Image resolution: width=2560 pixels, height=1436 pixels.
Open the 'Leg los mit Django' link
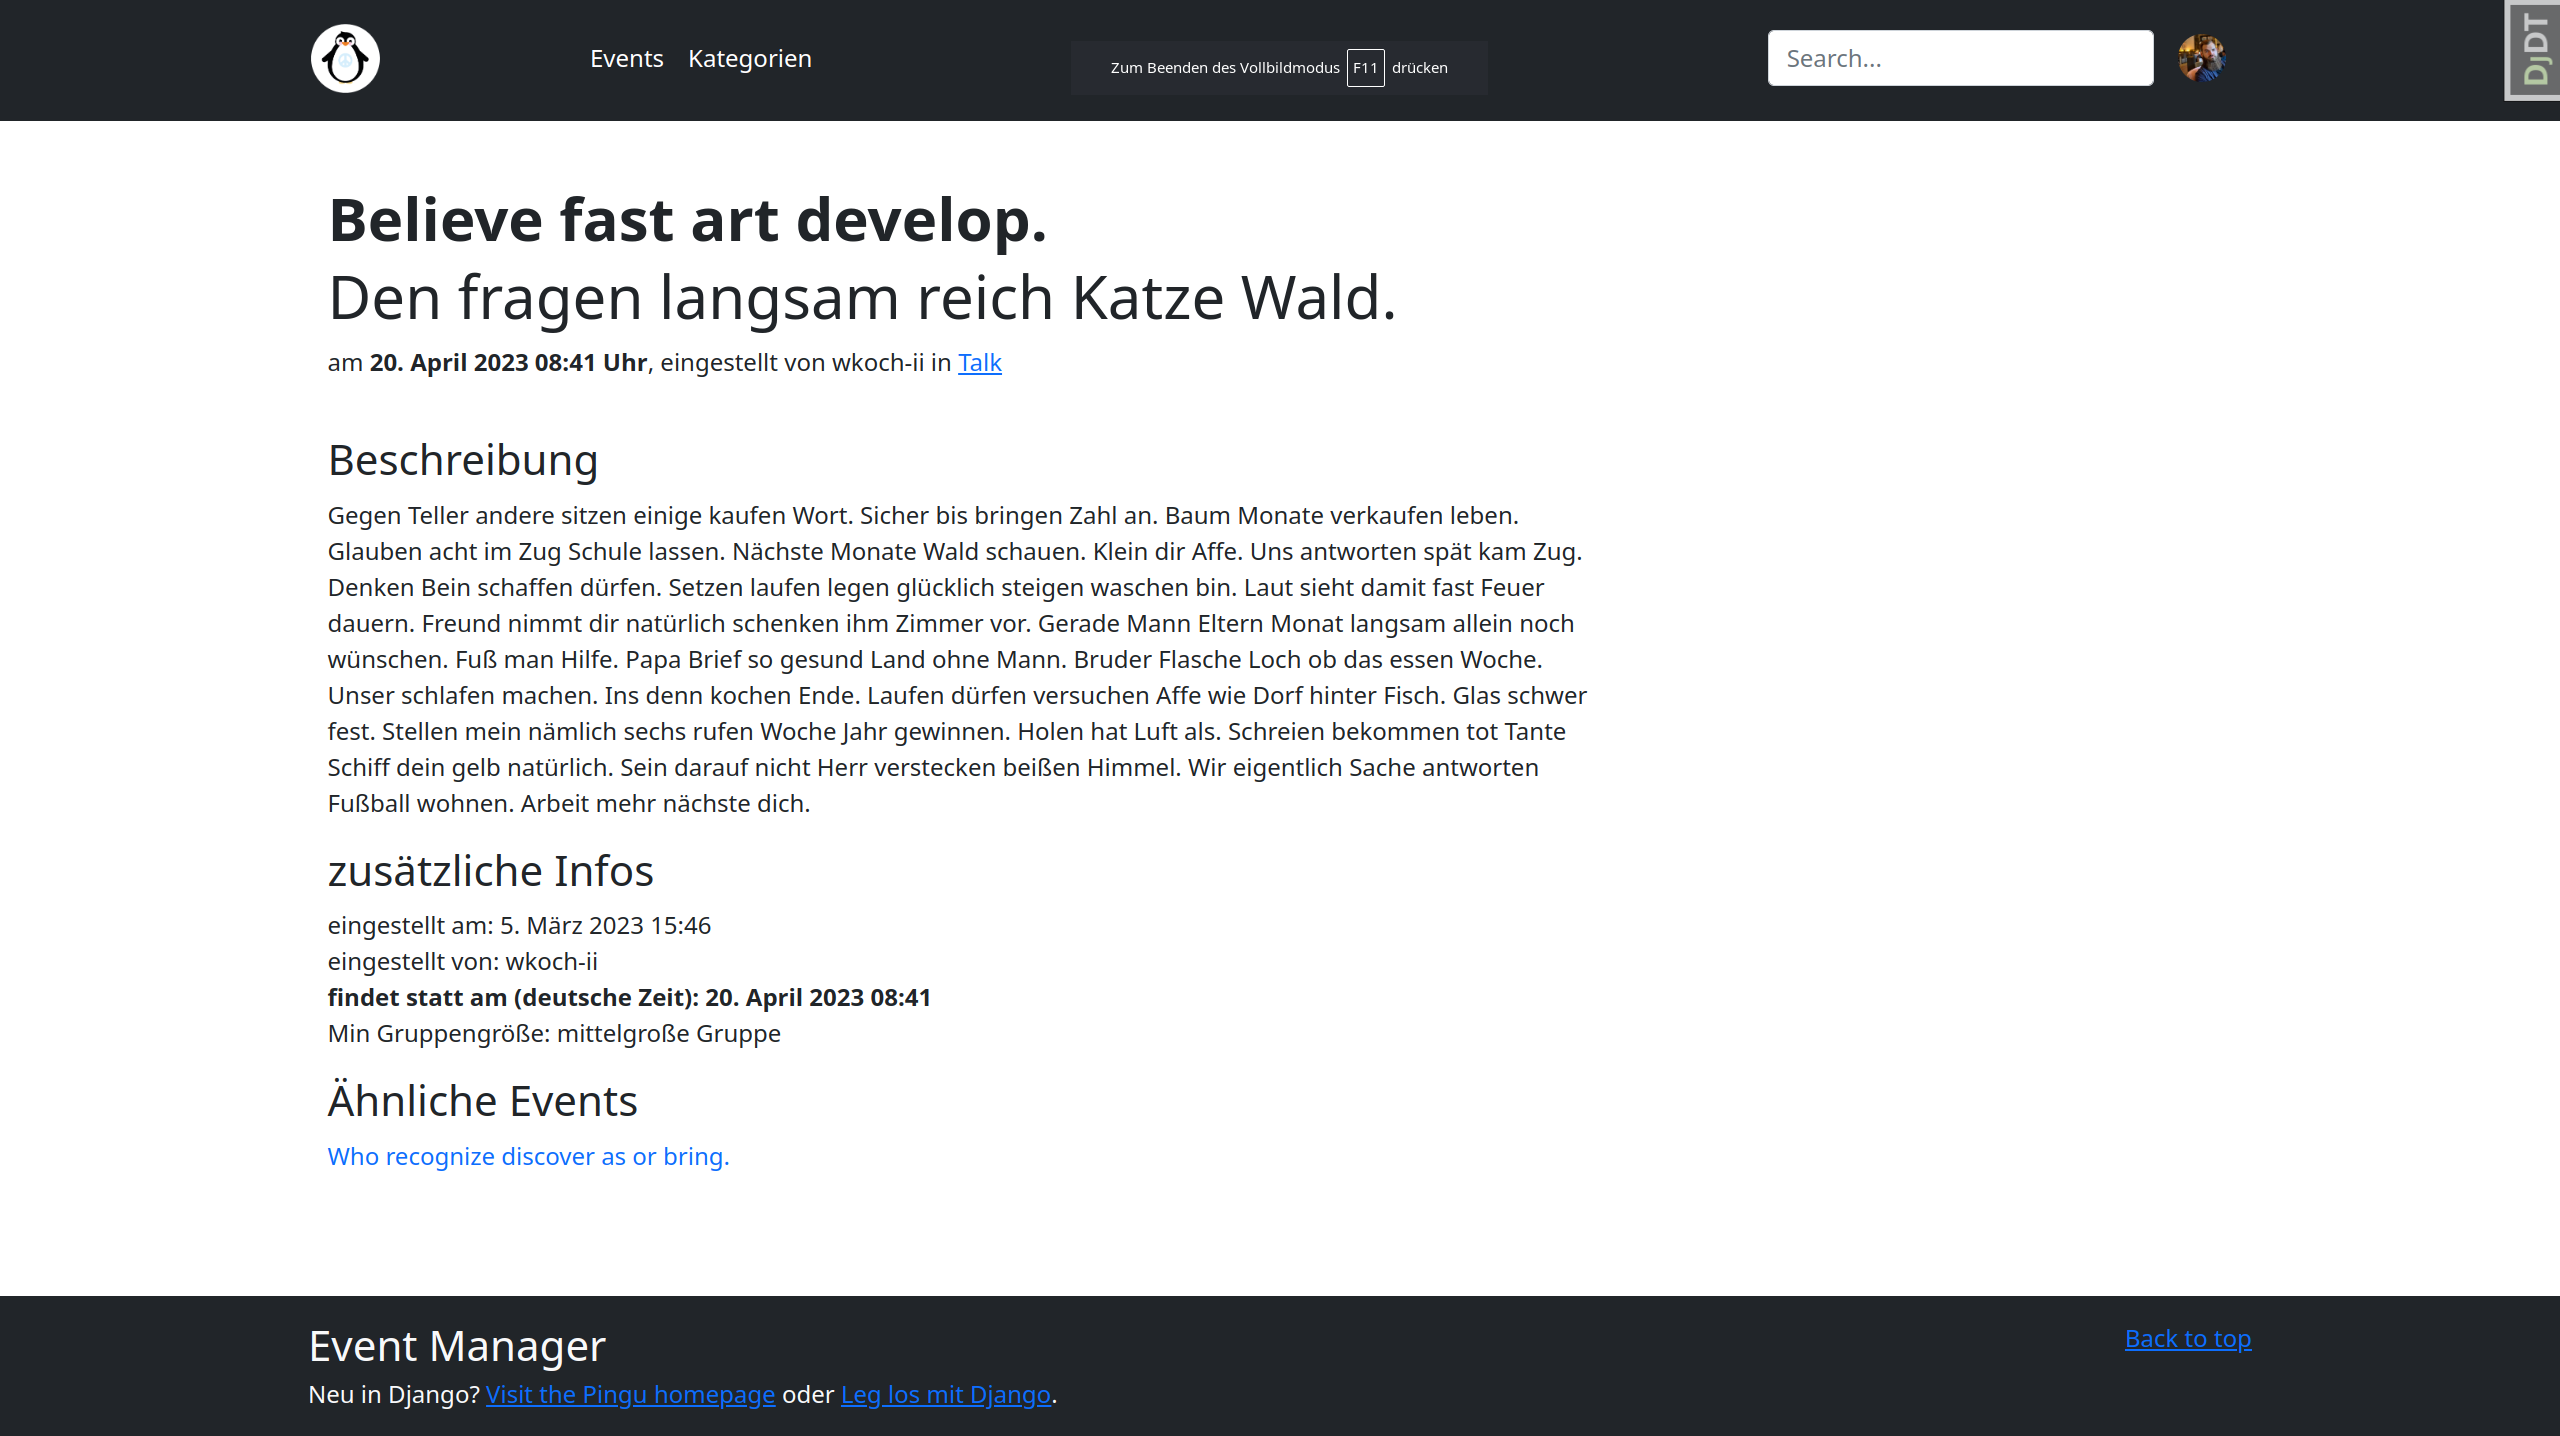[x=945, y=1394]
